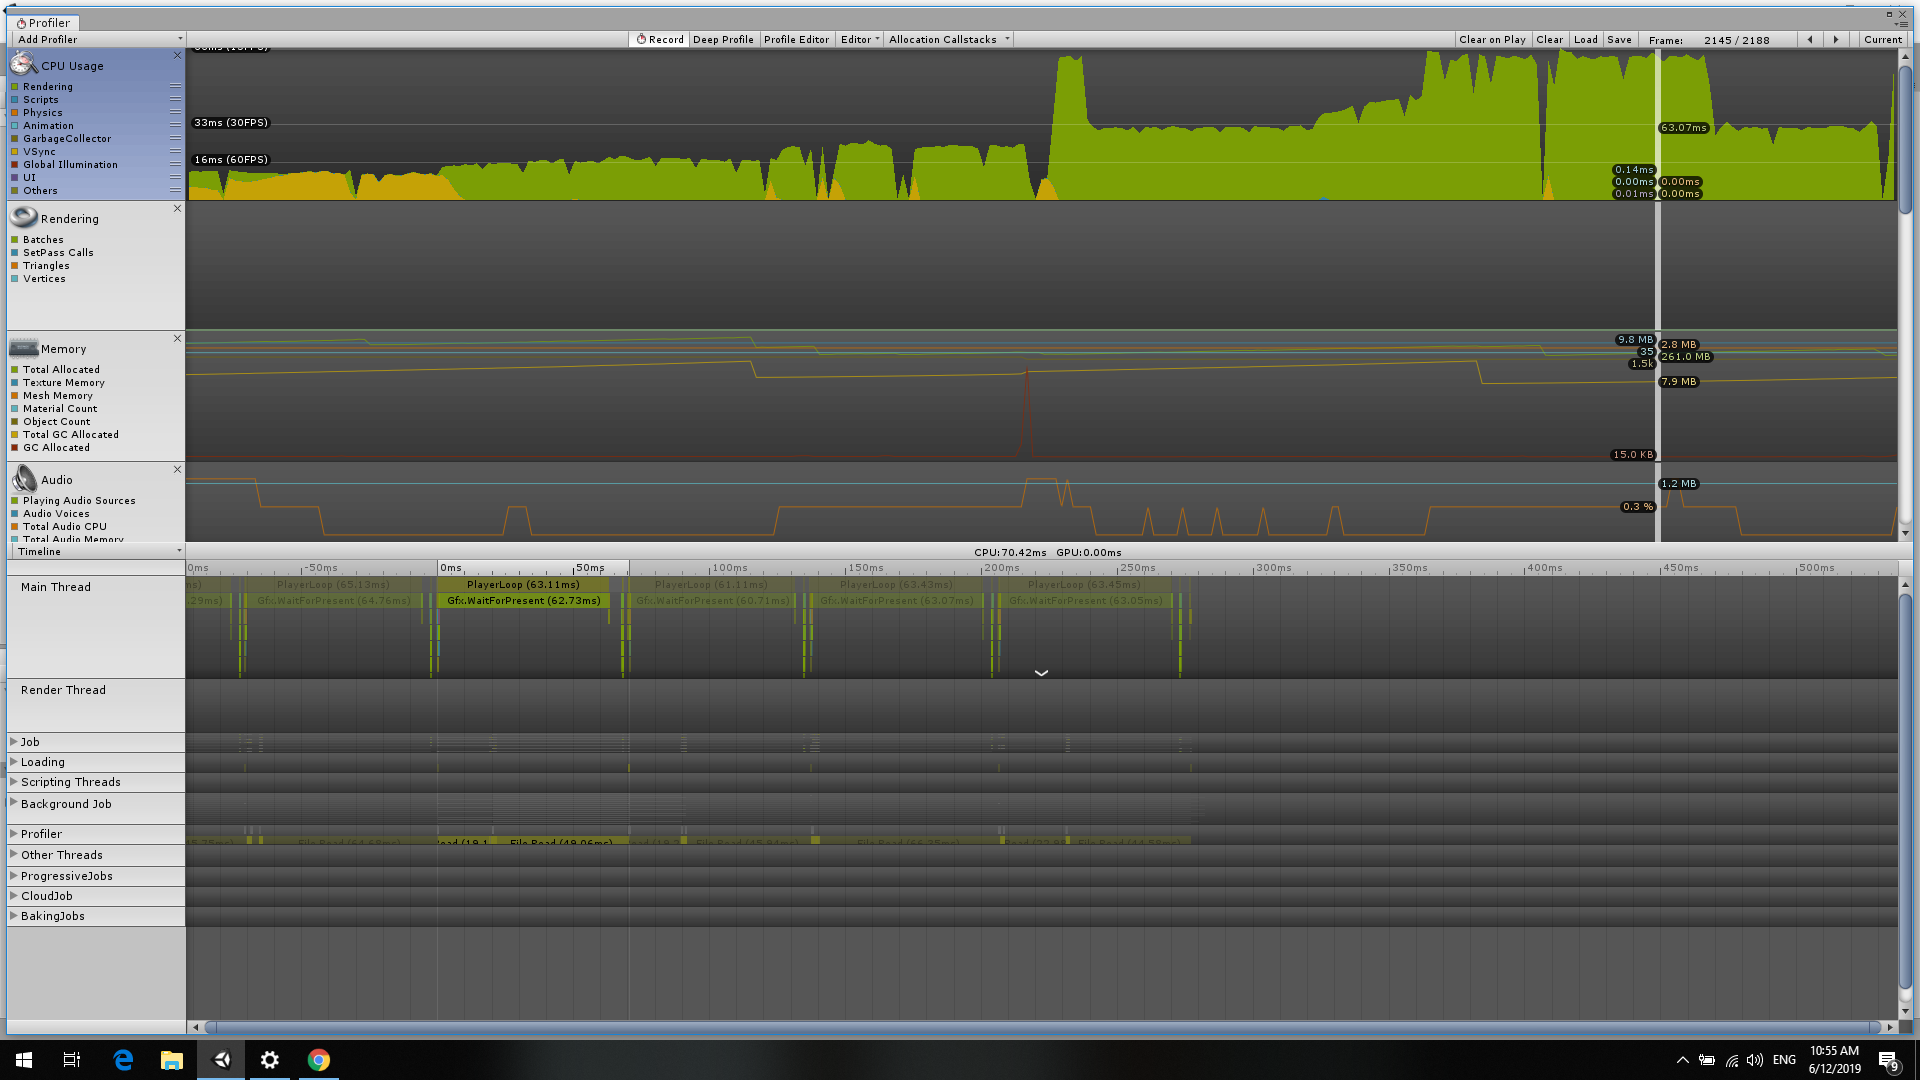
Task: Toggle the Animation CPU category swatch
Action: [15, 126]
